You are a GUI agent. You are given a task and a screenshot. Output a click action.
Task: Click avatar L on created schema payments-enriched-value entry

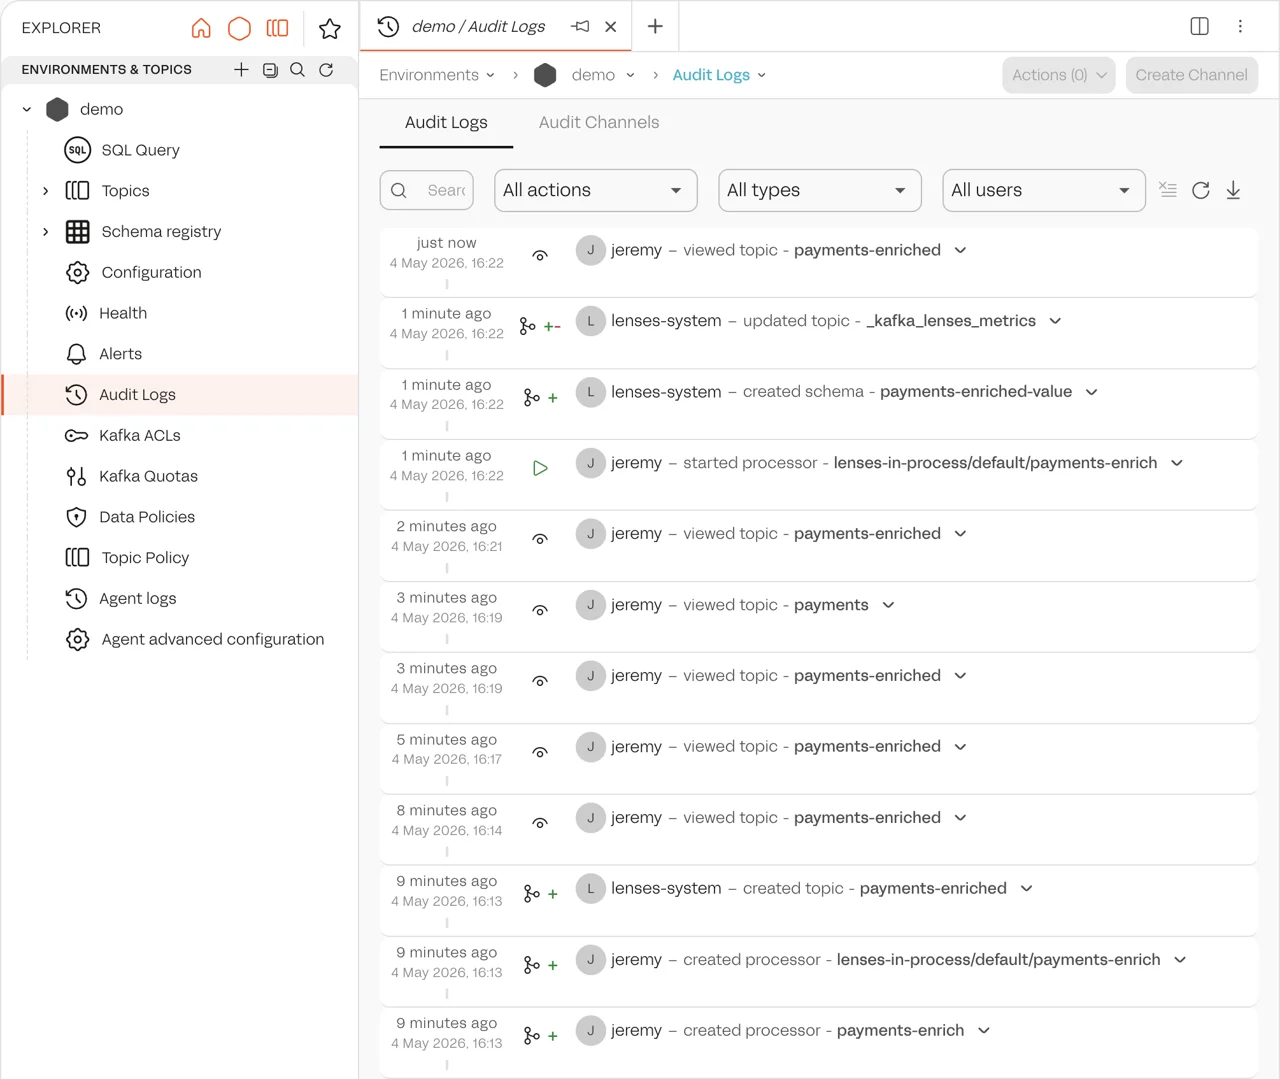coord(590,392)
